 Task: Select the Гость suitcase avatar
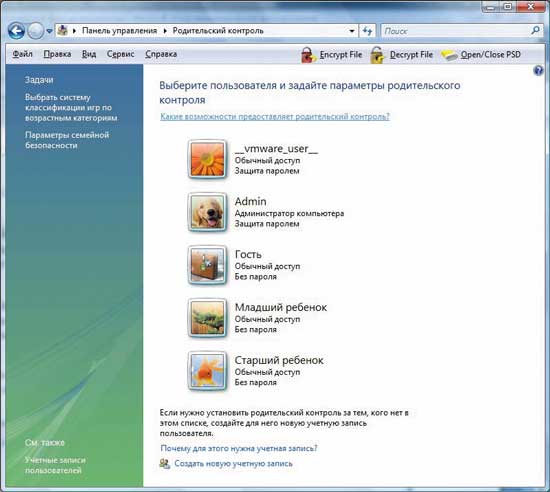coord(207,265)
